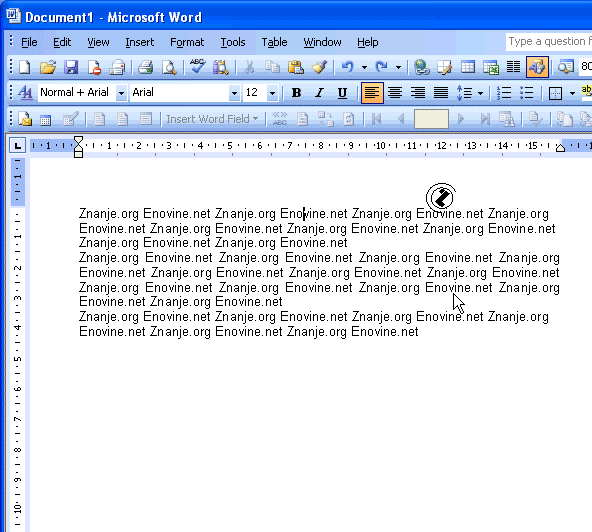This screenshot has height=532, width=592.
Task: Create a new blank document
Action: point(25,68)
